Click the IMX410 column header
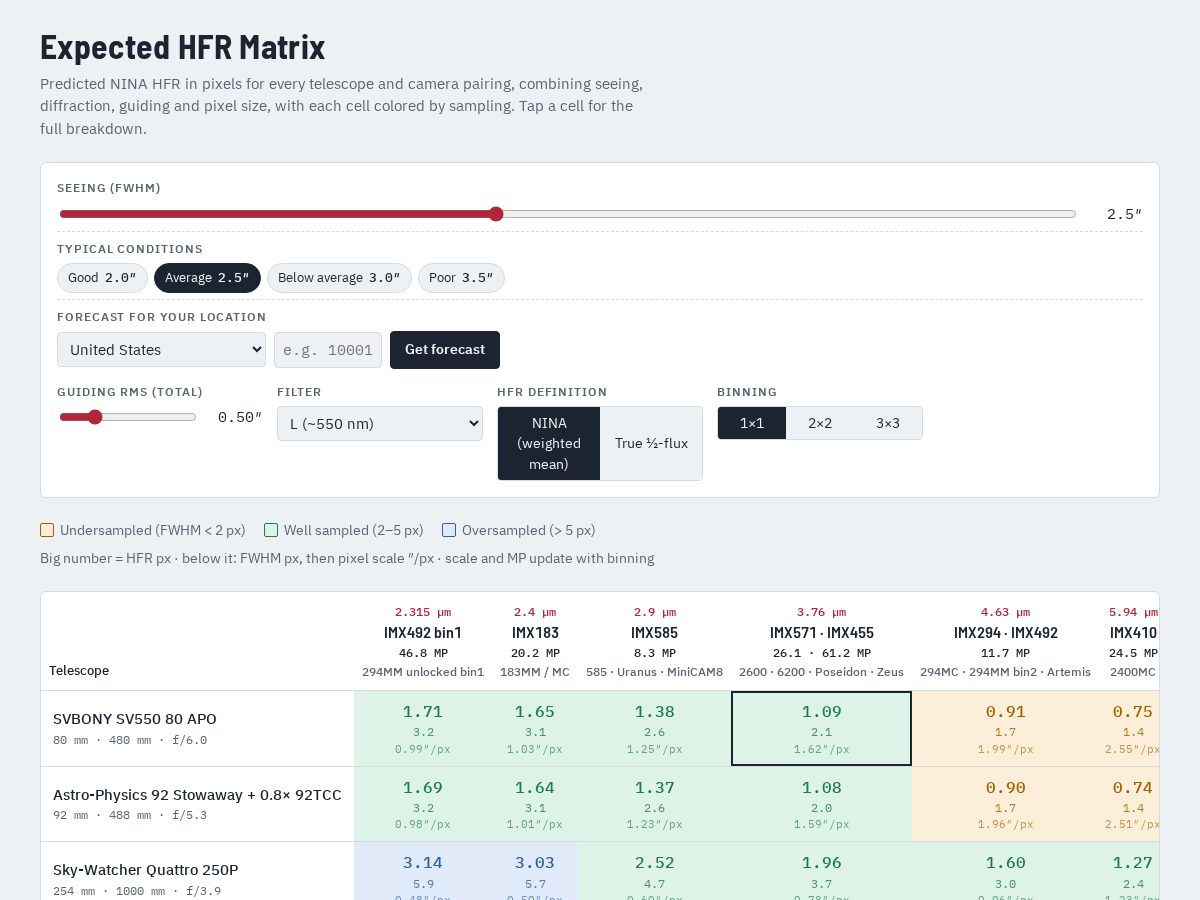 (1130, 641)
